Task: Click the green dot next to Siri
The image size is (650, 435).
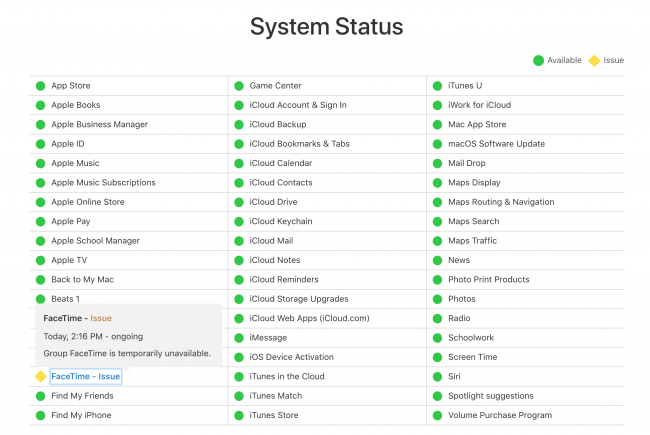Action: (x=437, y=377)
